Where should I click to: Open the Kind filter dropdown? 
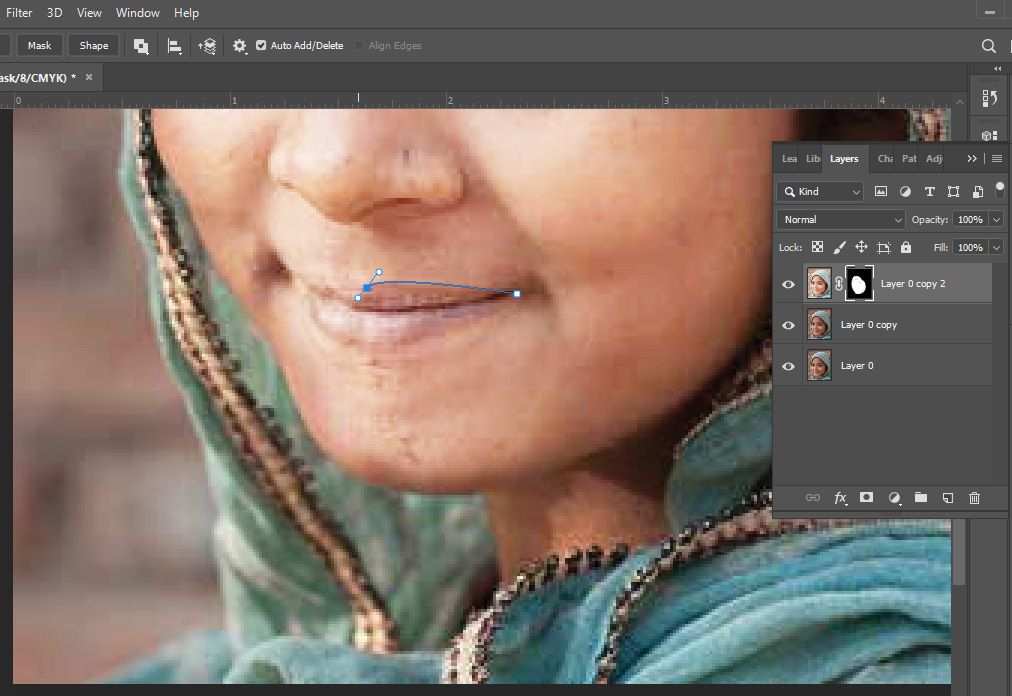point(821,191)
